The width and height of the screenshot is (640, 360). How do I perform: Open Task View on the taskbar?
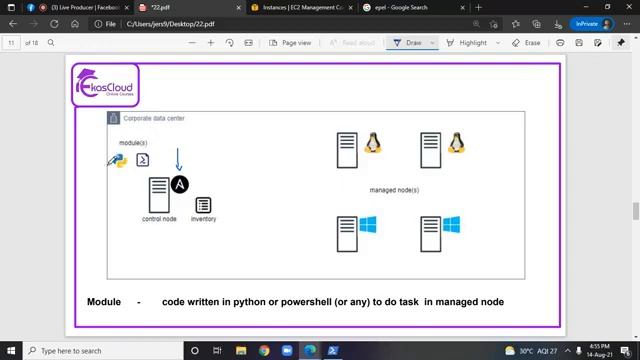coord(217,351)
